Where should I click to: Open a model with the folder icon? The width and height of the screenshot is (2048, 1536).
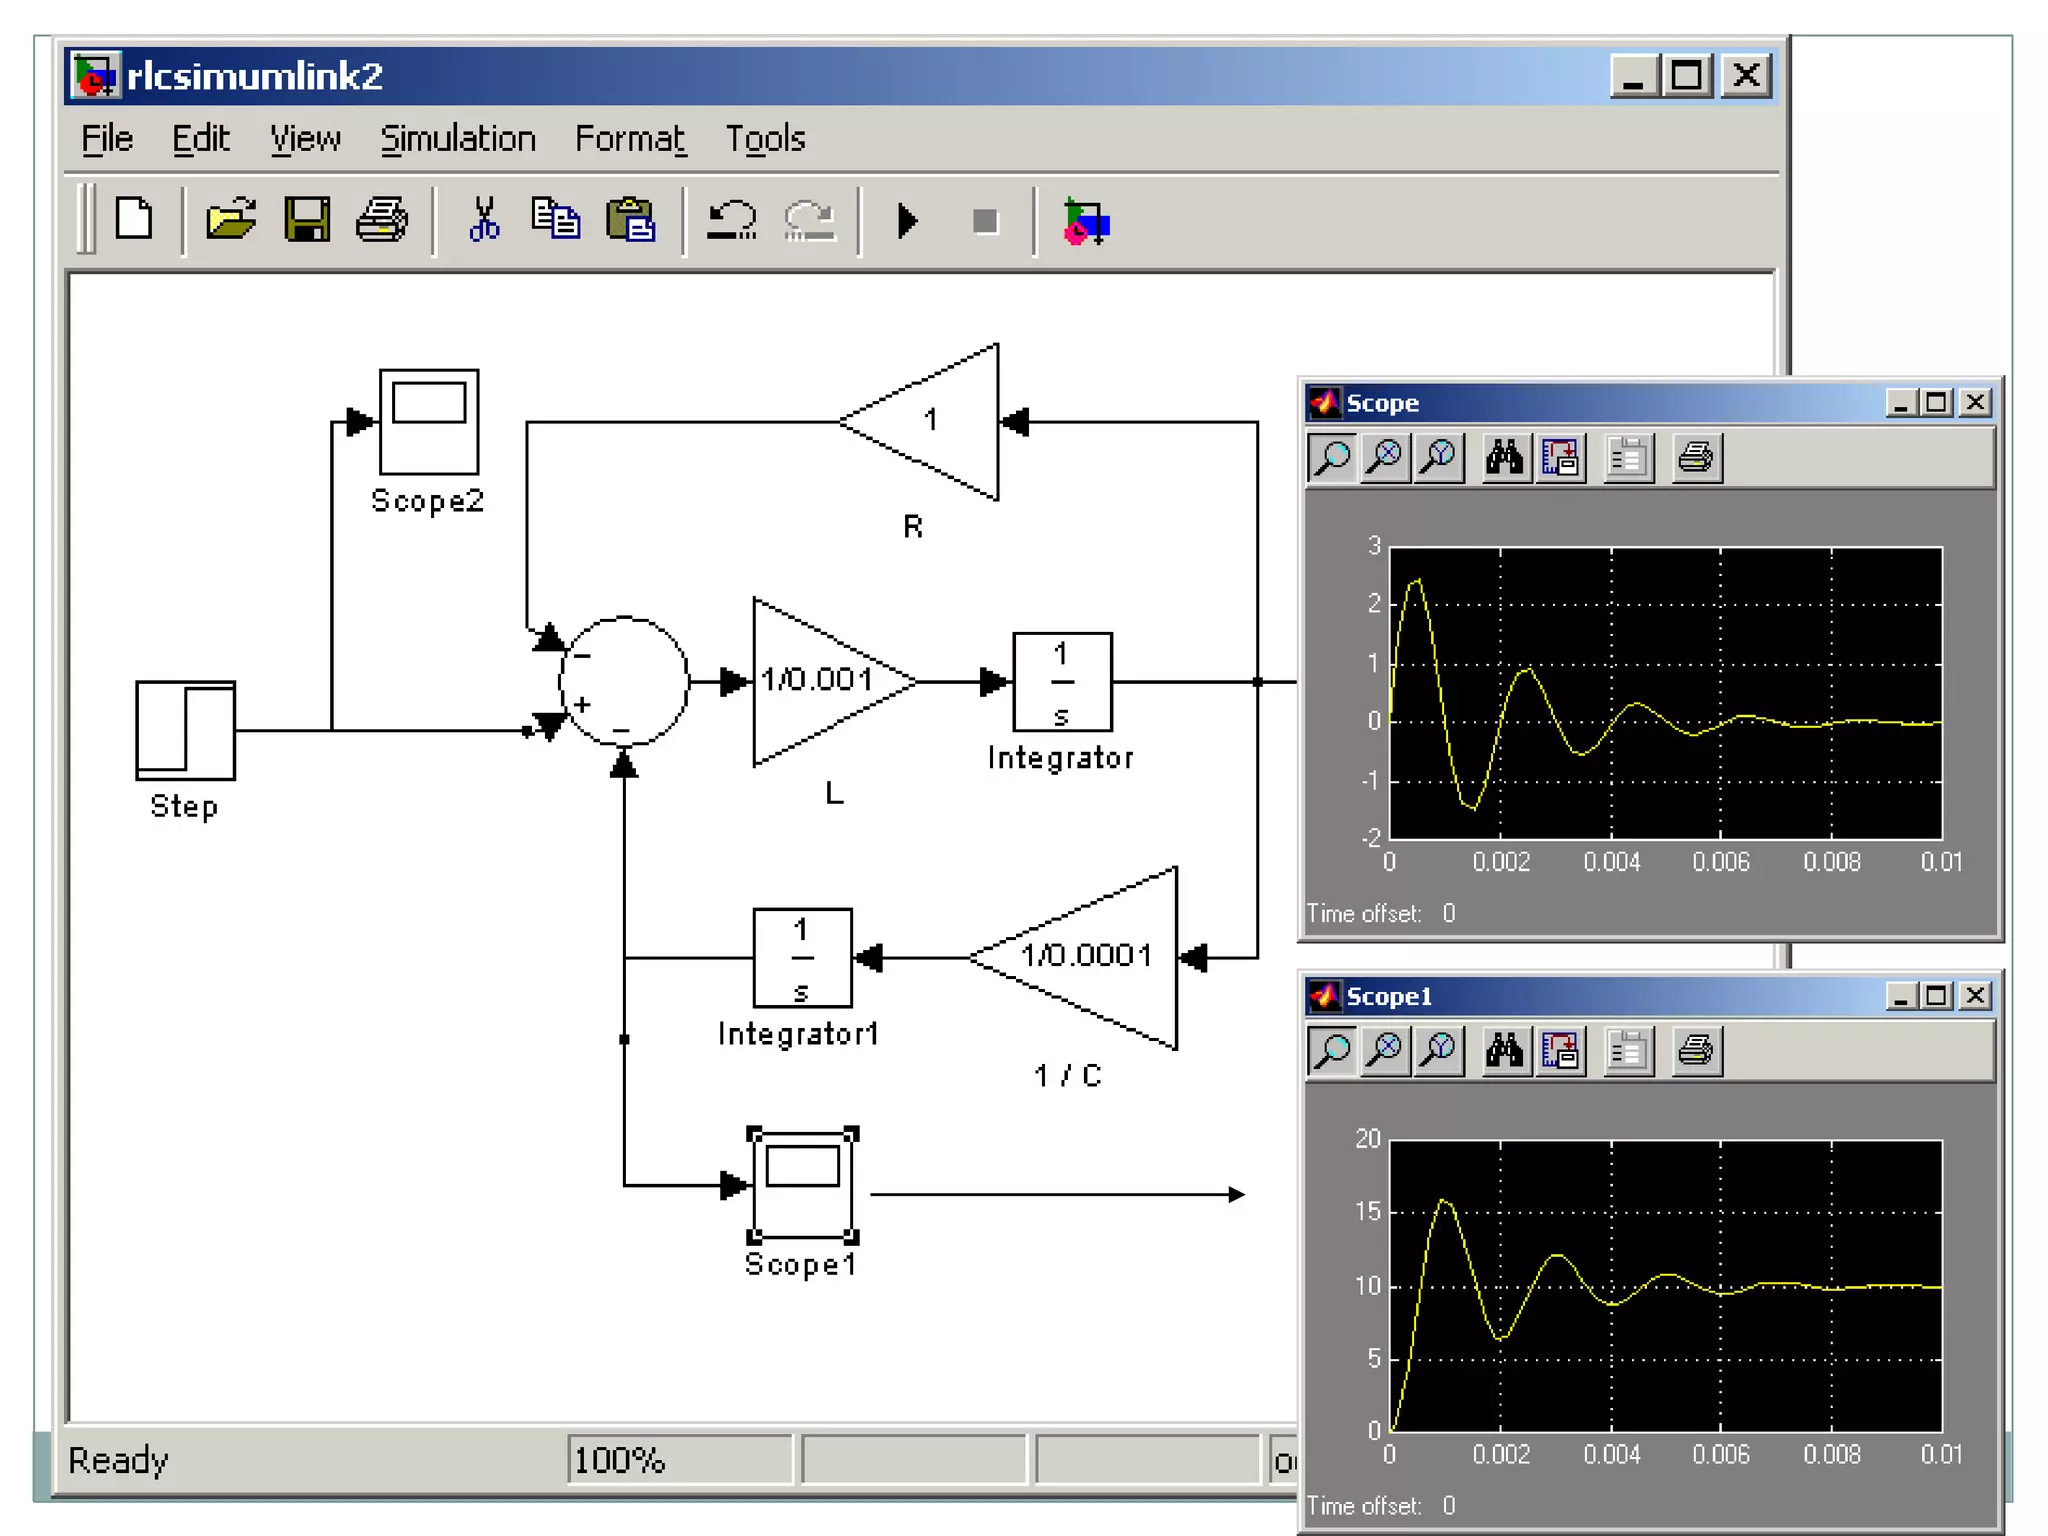click(x=231, y=220)
